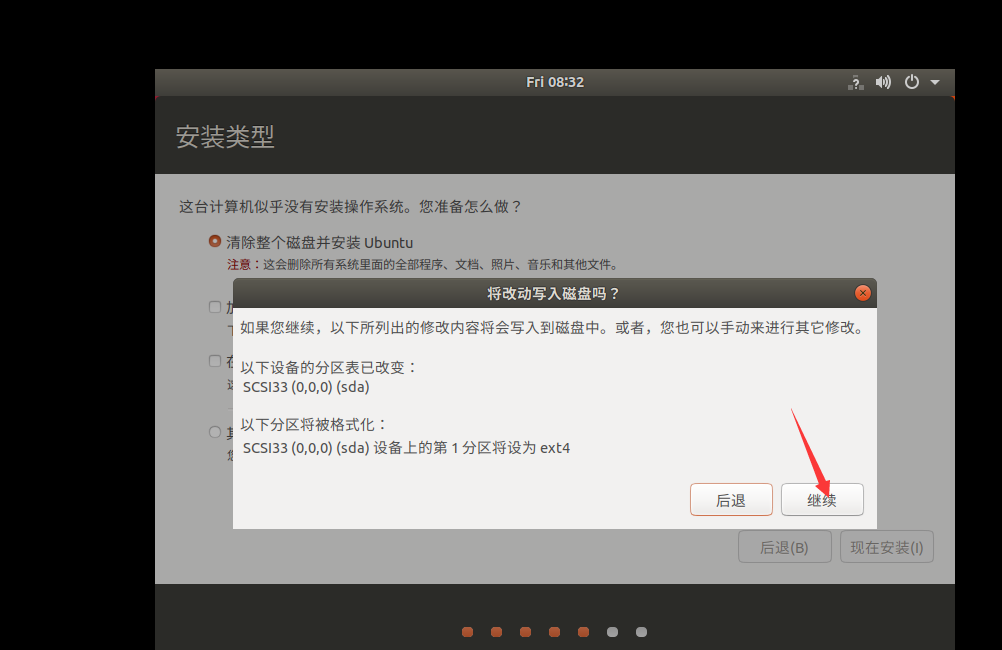
Task: Click the 继续 button in the dialog
Action: pyautogui.click(x=822, y=500)
